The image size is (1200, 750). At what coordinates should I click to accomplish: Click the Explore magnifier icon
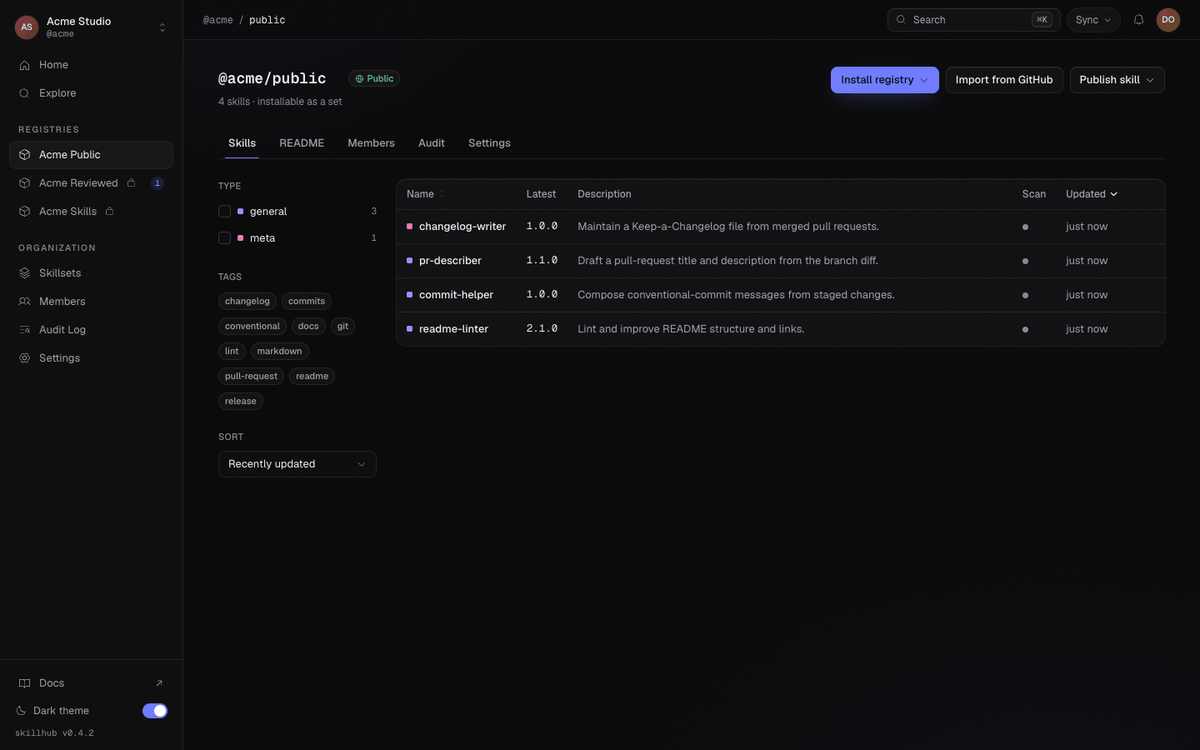[x=25, y=93]
